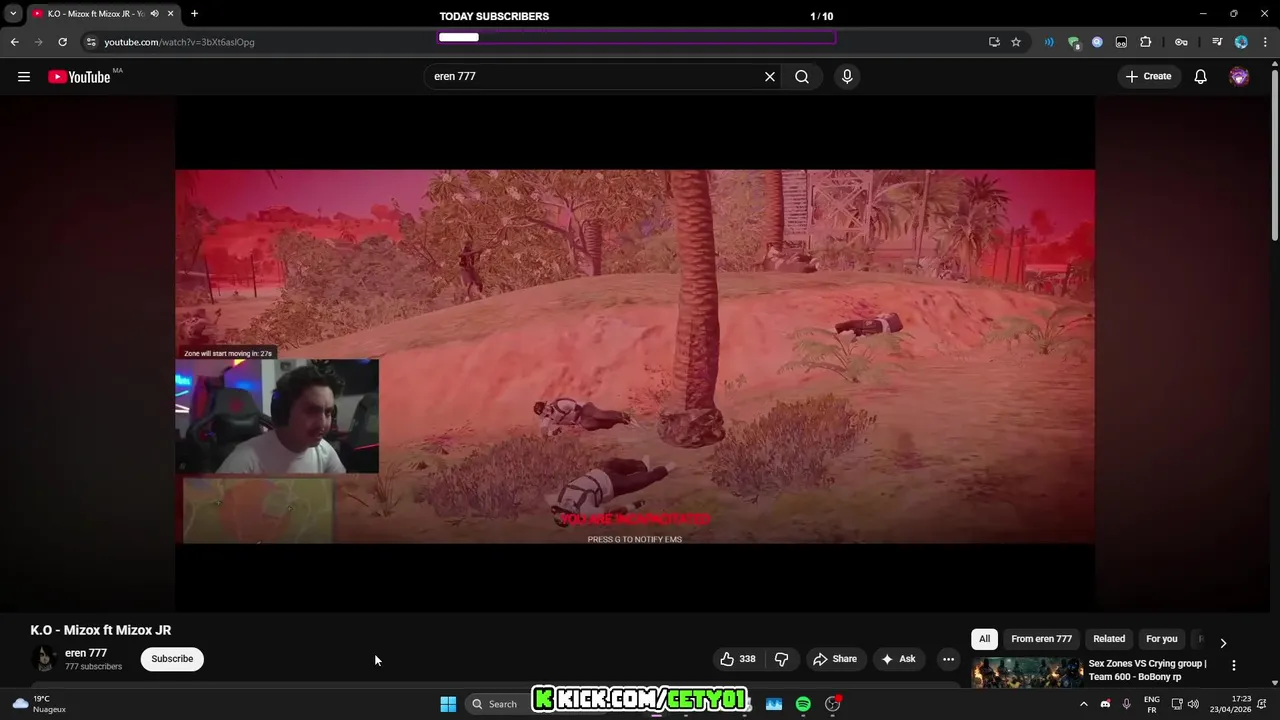
Task: Open a new browser tab
Action: (x=194, y=14)
